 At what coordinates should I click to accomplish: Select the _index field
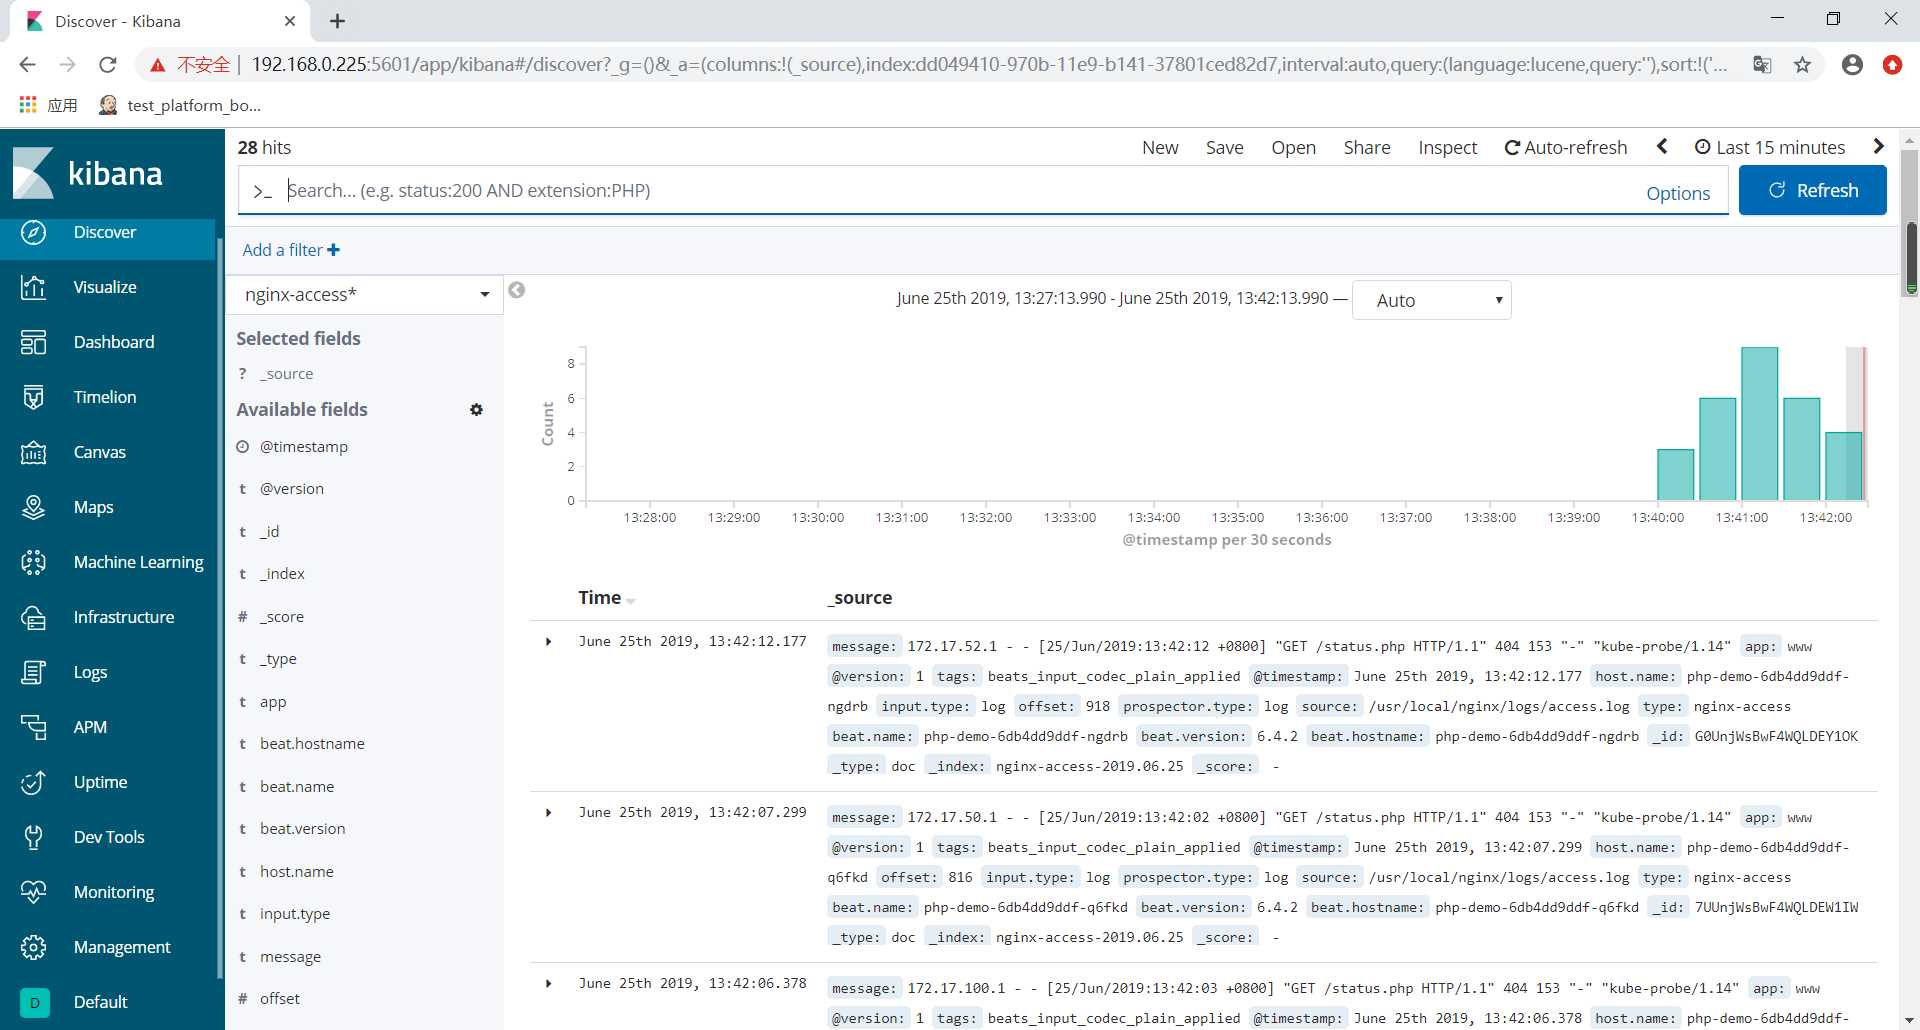pyautogui.click(x=282, y=573)
